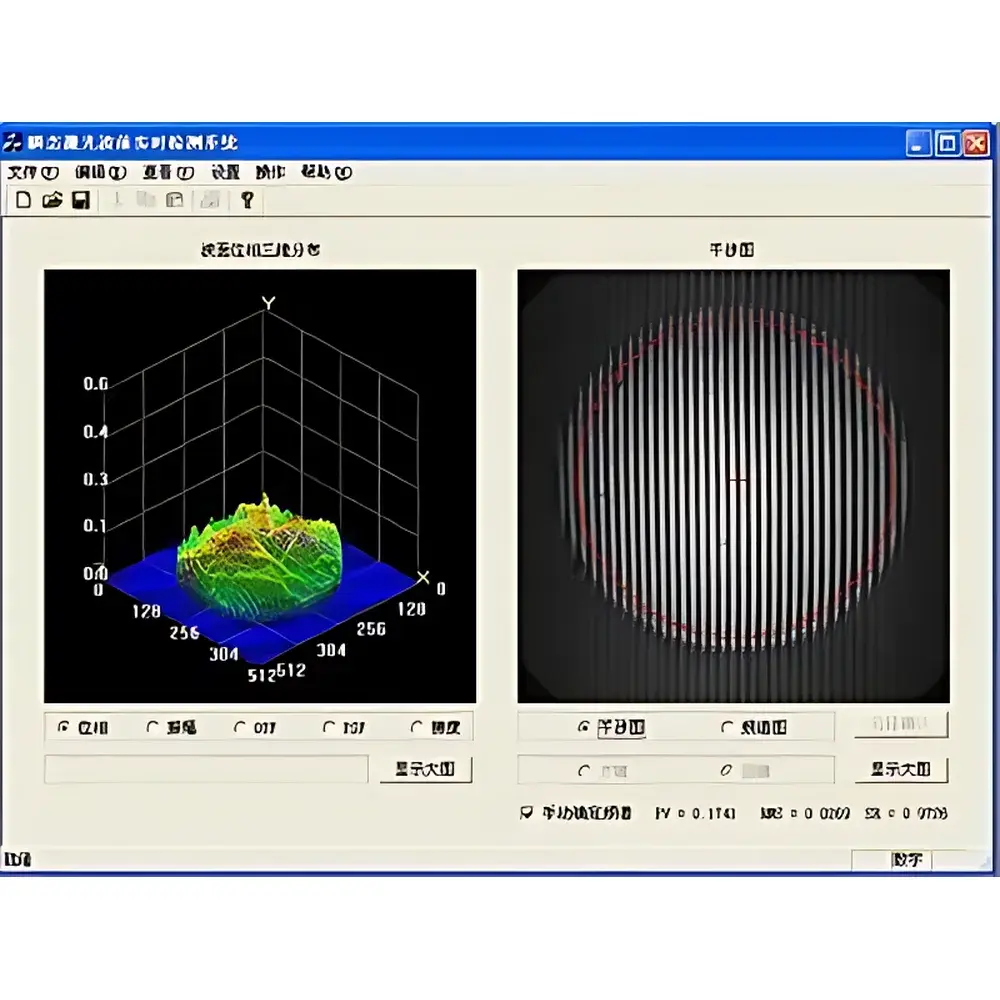Click the application logo in the title bar
The width and height of the screenshot is (1000, 1000).
[14, 143]
